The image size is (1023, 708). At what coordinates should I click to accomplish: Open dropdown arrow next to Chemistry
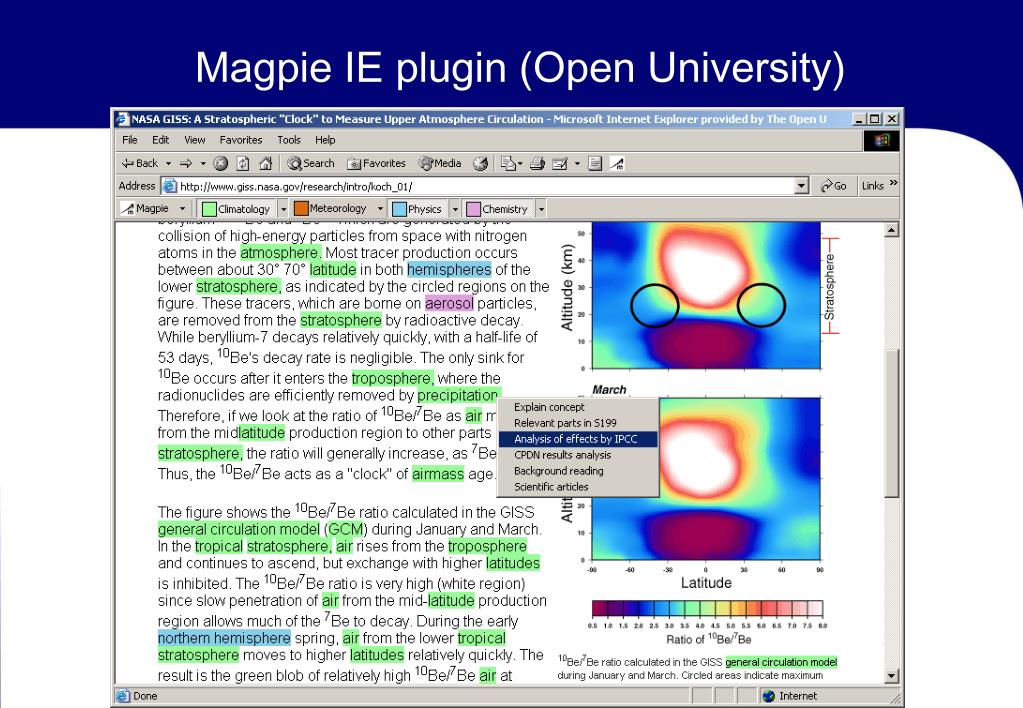(x=541, y=209)
